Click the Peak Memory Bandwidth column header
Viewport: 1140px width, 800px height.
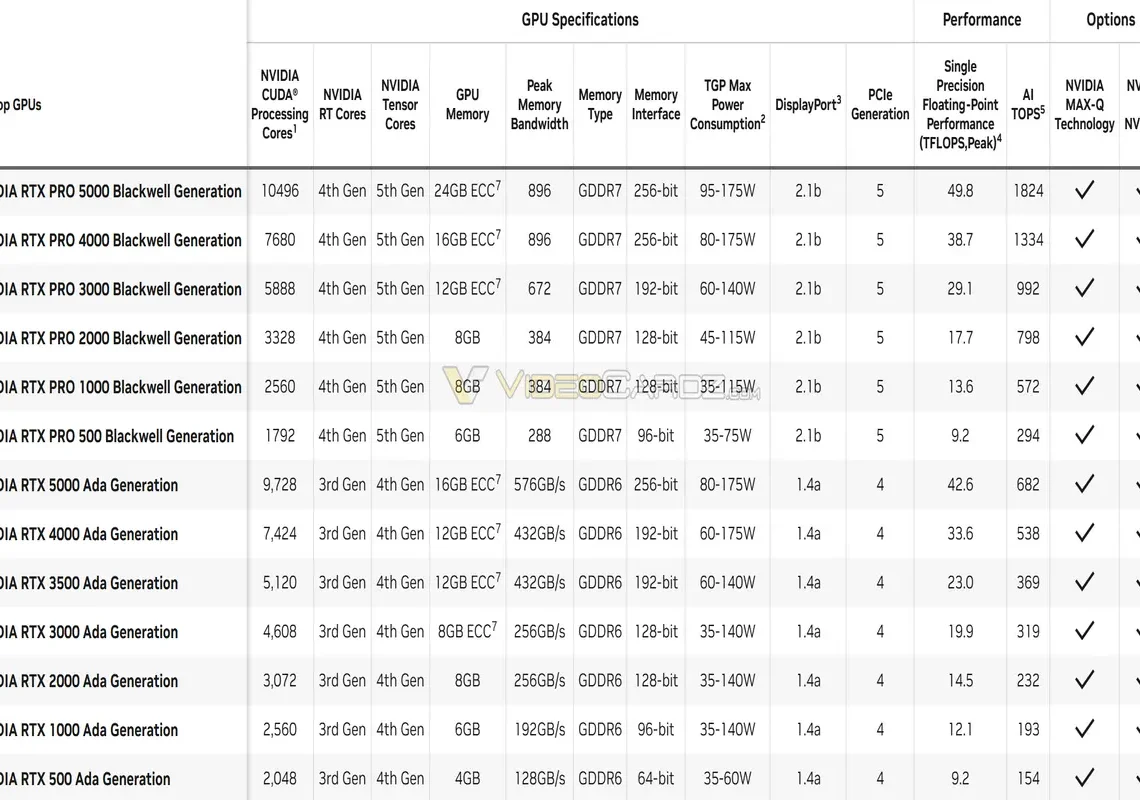539,105
